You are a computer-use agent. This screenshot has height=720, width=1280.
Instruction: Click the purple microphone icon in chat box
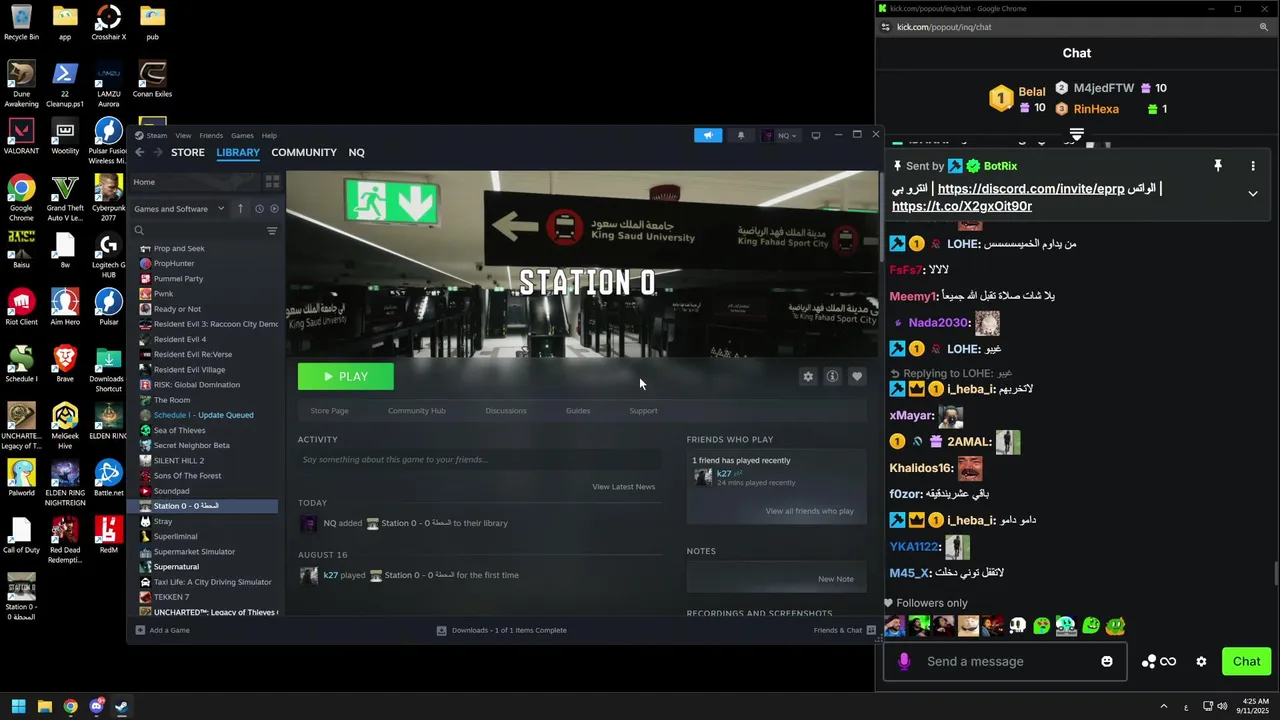click(904, 661)
